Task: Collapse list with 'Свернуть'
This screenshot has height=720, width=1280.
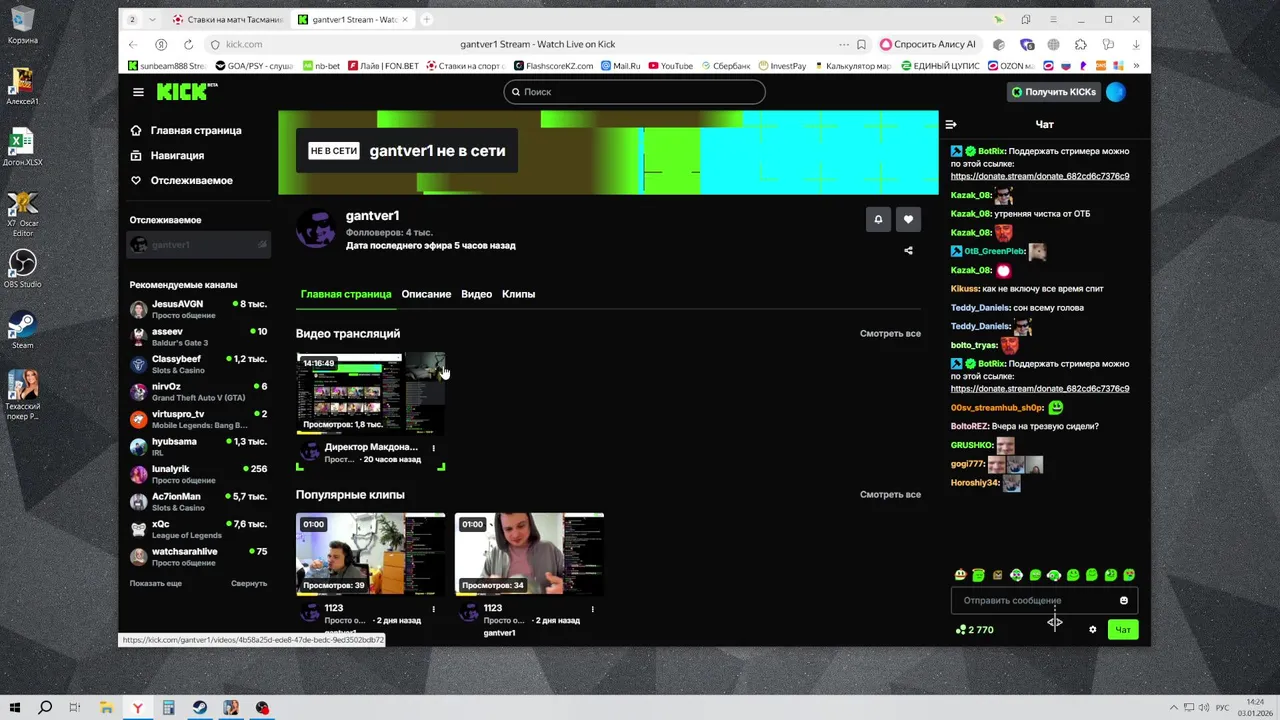Action: coord(249,583)
